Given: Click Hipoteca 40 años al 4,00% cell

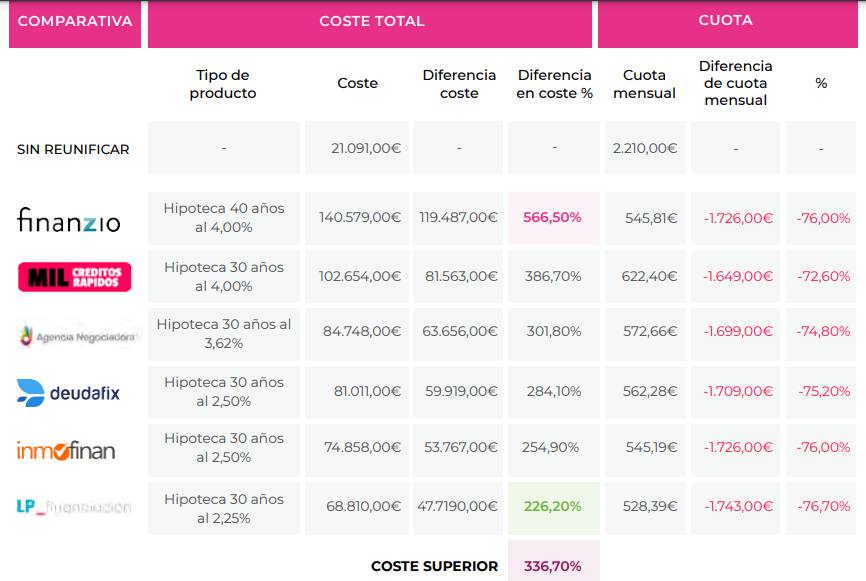Looking at the screenshot, I should [x=224, y=218].
